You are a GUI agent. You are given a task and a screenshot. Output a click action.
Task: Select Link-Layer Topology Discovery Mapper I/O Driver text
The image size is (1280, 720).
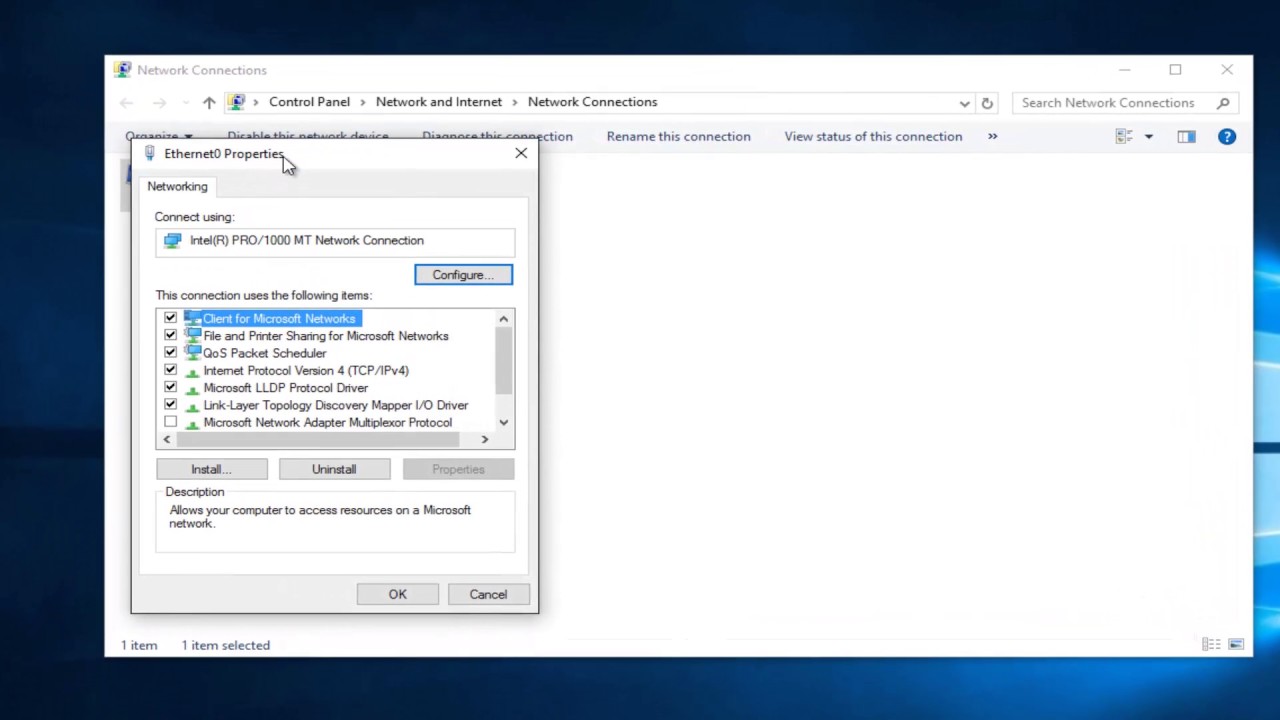pos(336,405)
